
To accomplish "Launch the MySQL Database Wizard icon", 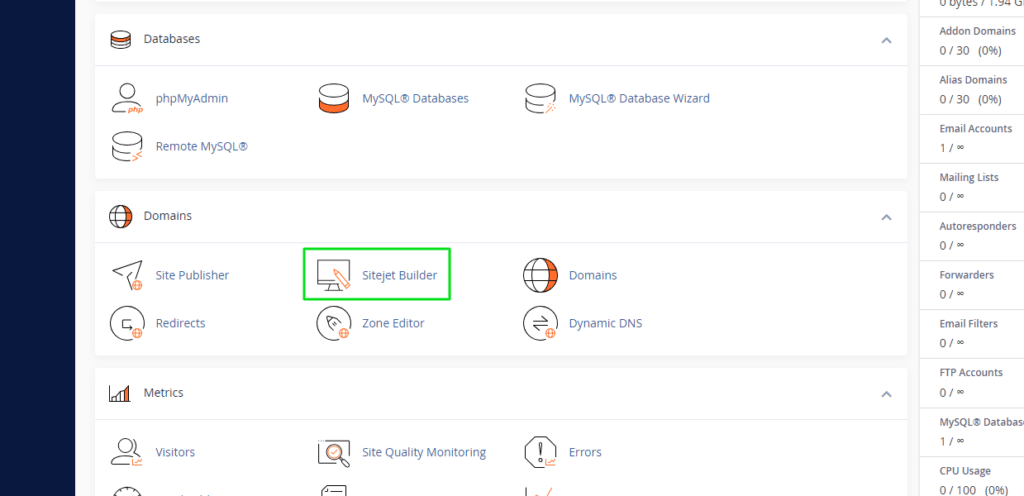I will tap(540, 99).
